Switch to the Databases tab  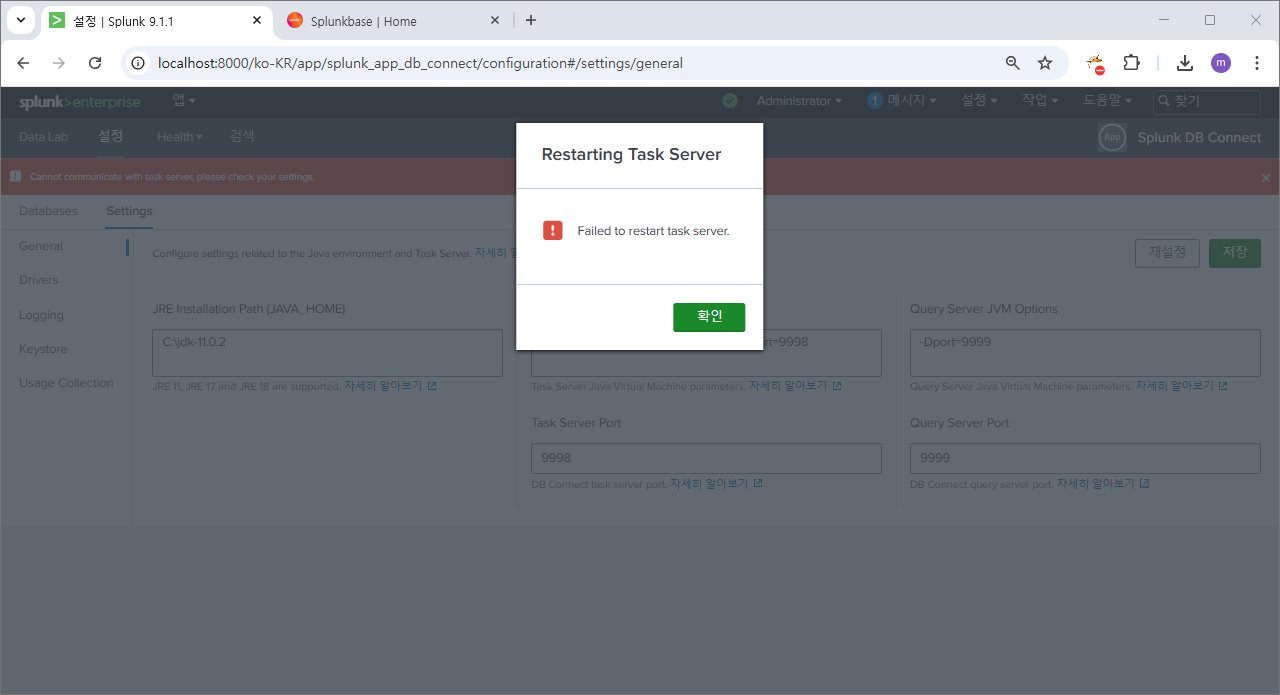[48, 211]
